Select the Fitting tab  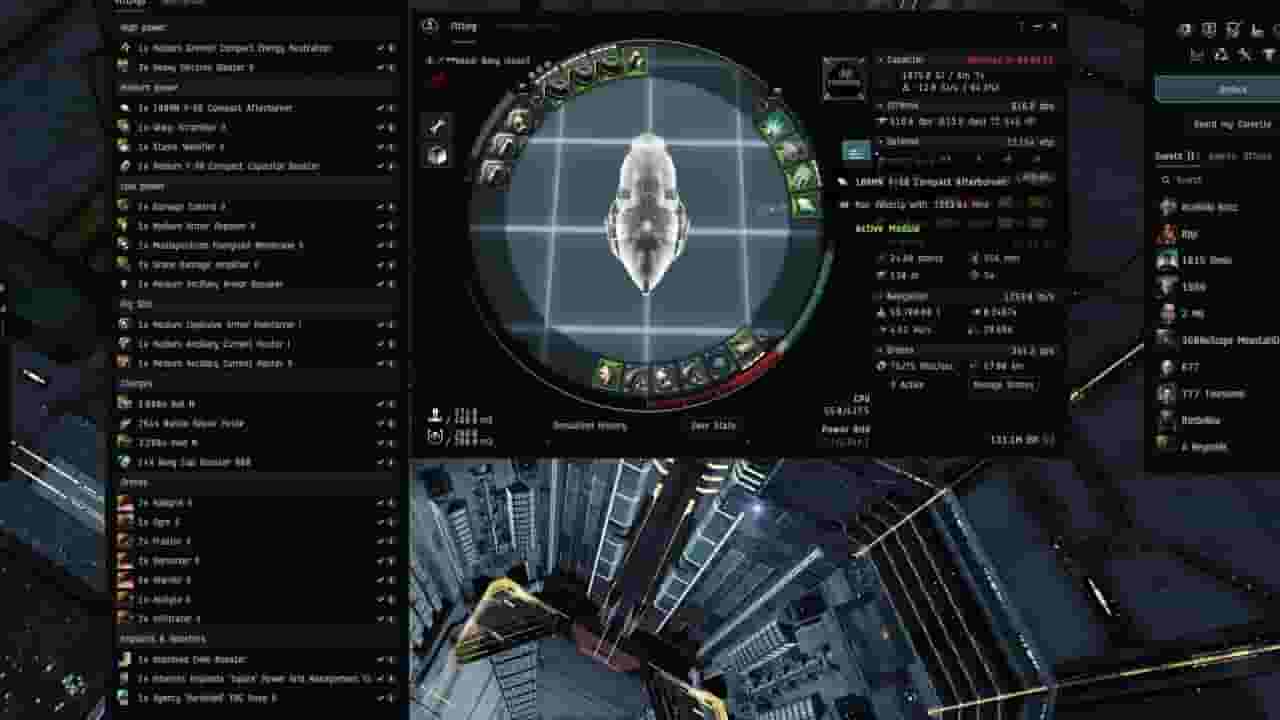[463, 27]
